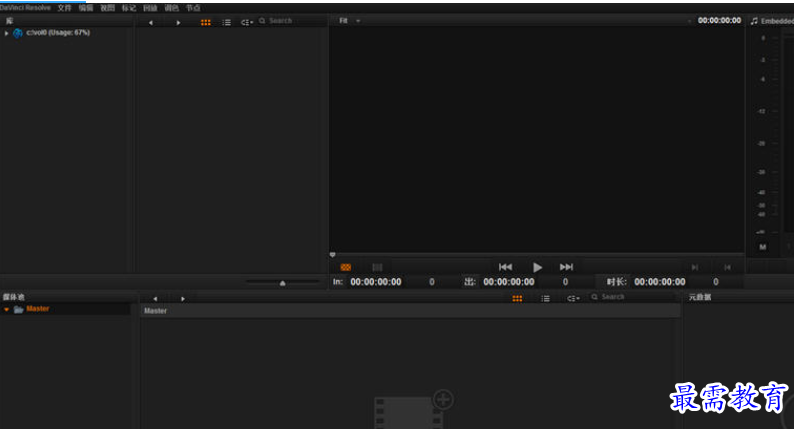This screenshot has width=794, height=429.
Task: Expand the c:\vol0 drive in library
Action: 7,33
